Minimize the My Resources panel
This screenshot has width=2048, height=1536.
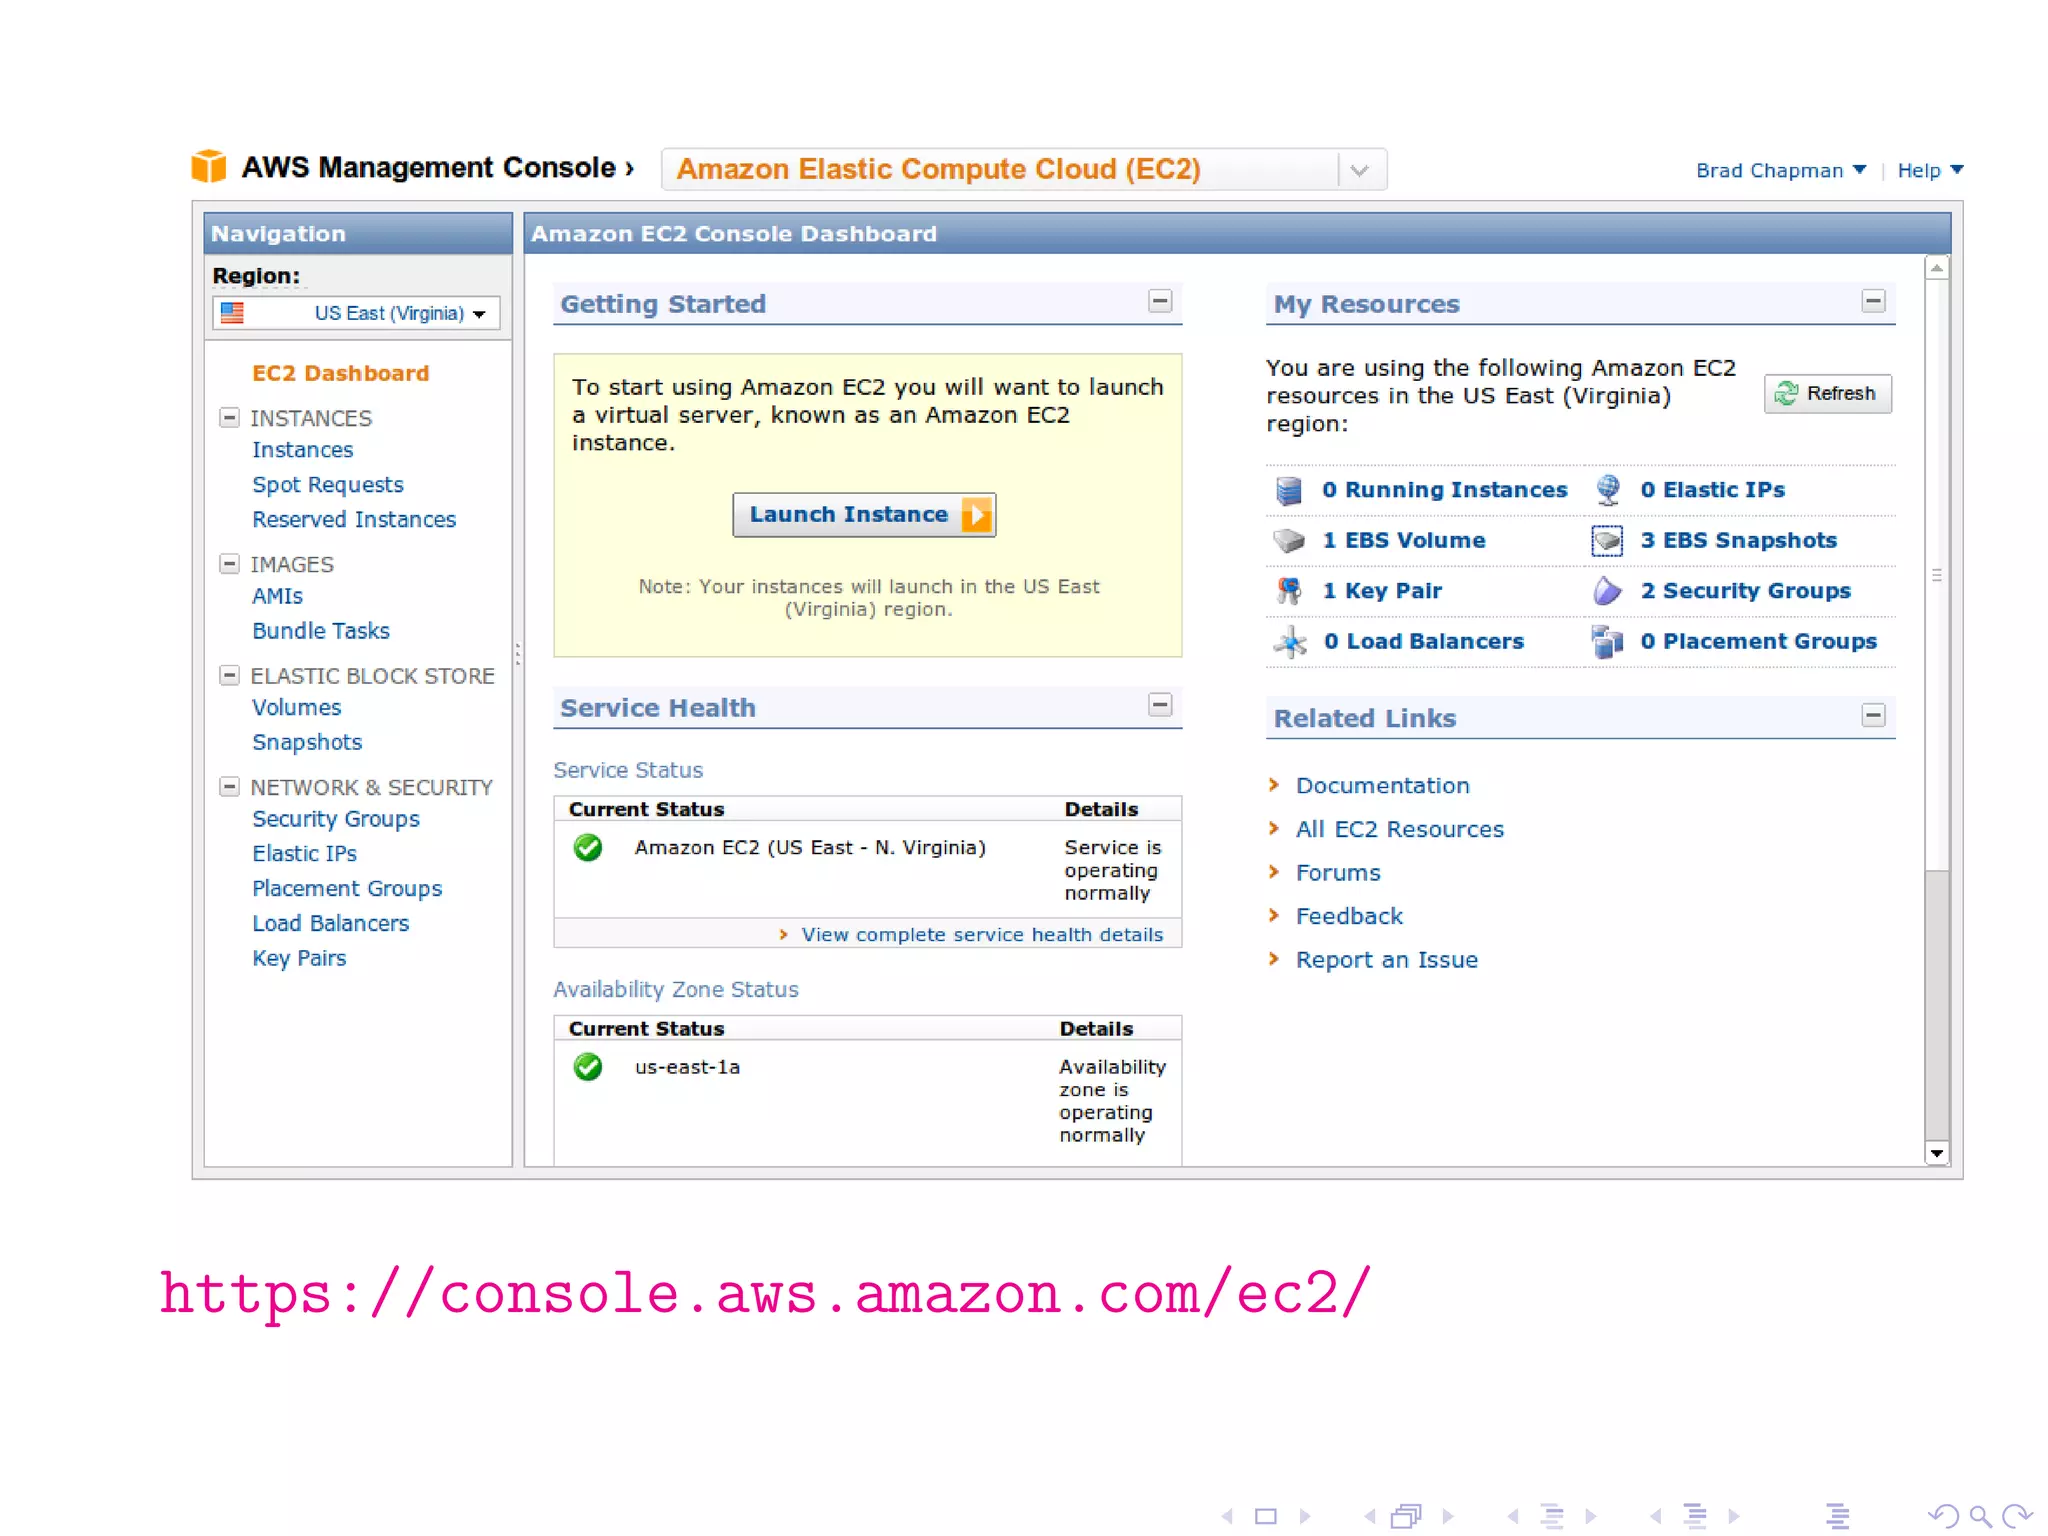1873,301
